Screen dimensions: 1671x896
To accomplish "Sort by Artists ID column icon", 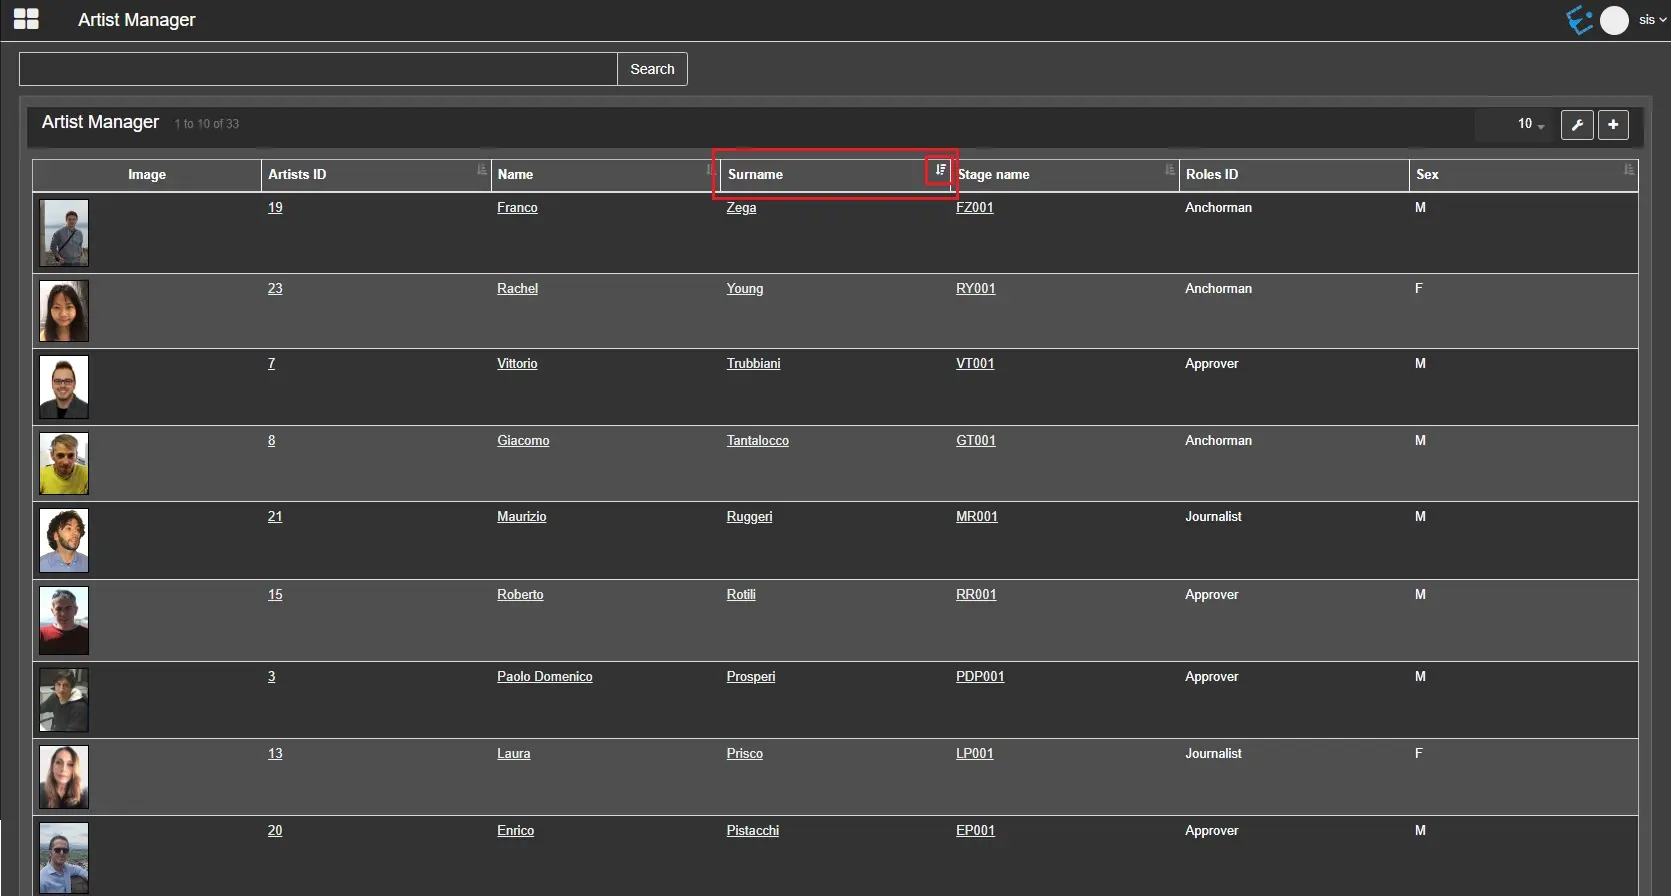I will point(481,170).
